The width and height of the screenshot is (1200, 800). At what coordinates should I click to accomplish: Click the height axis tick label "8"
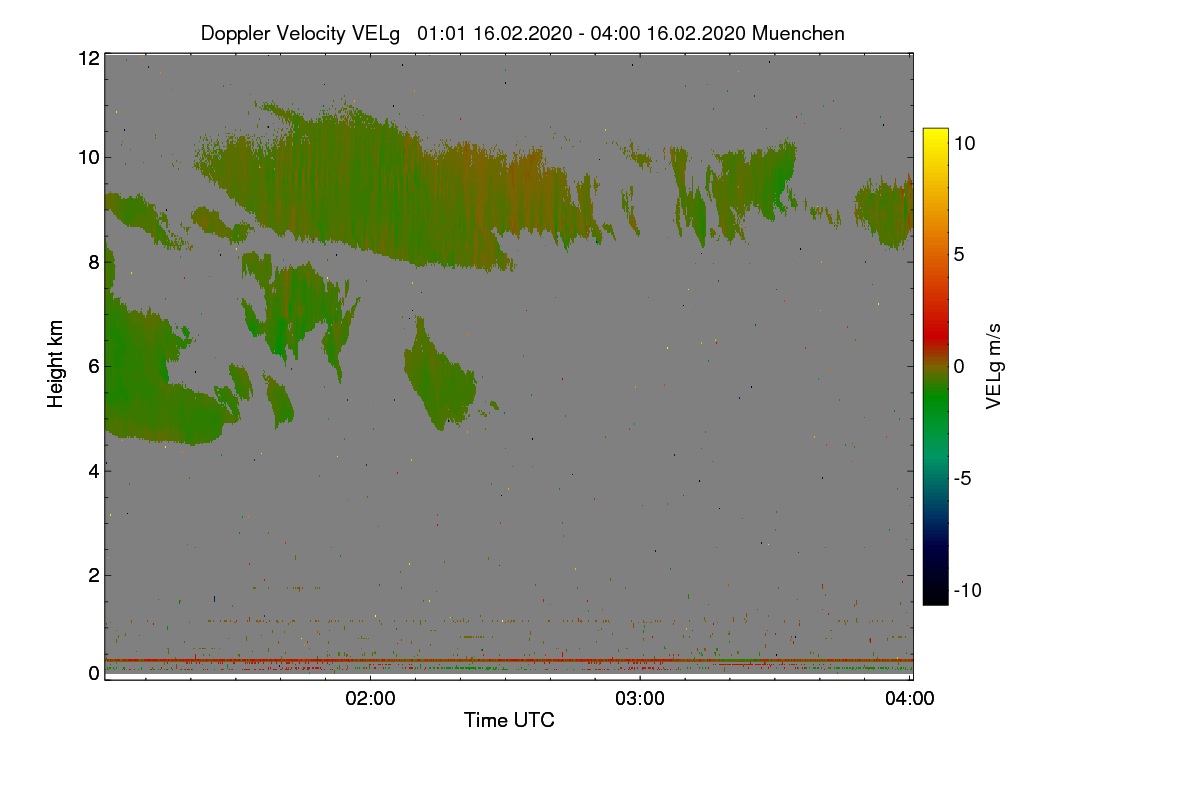pyautogui.click(x=93, y=262)
